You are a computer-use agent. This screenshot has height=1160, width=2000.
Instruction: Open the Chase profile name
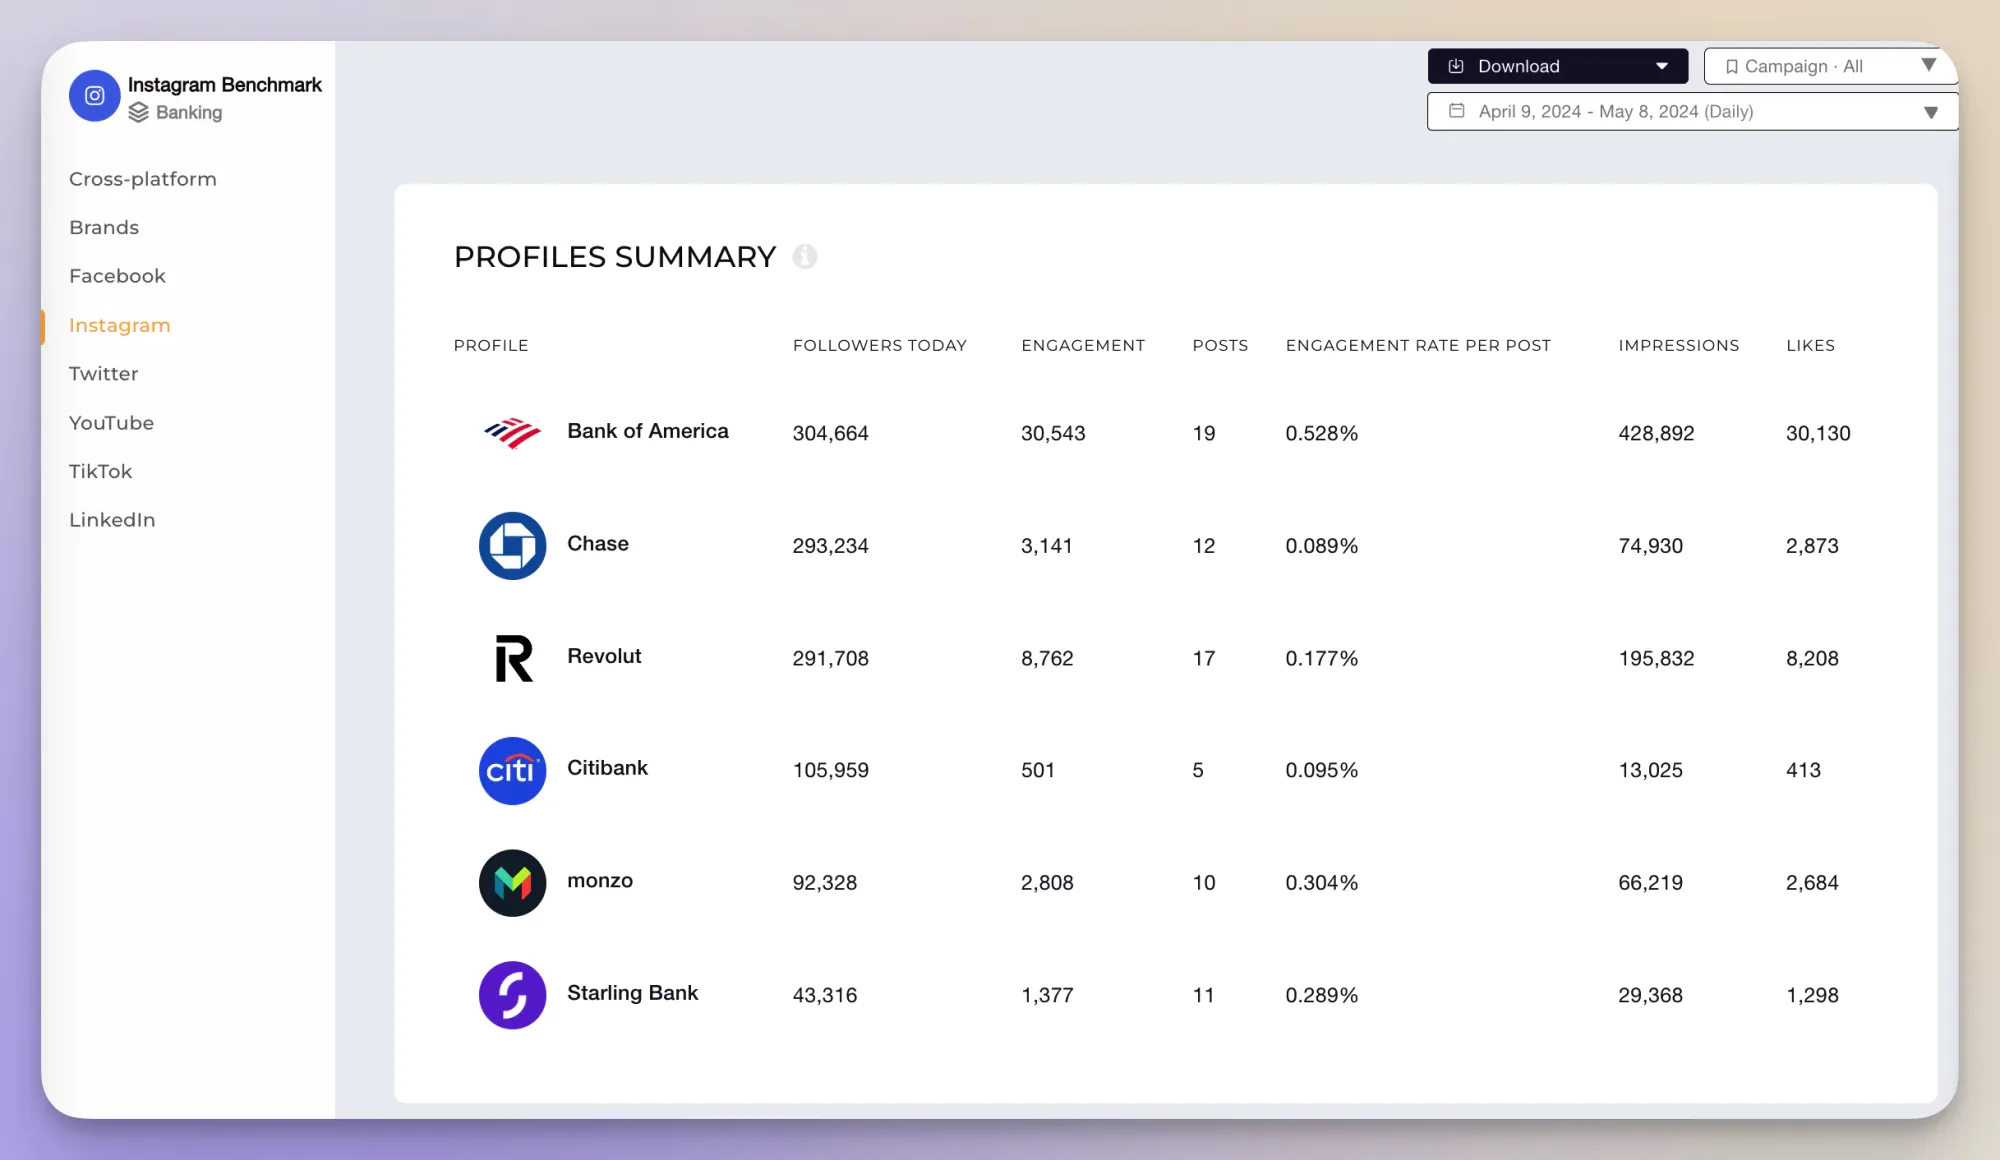pos(598,544)
